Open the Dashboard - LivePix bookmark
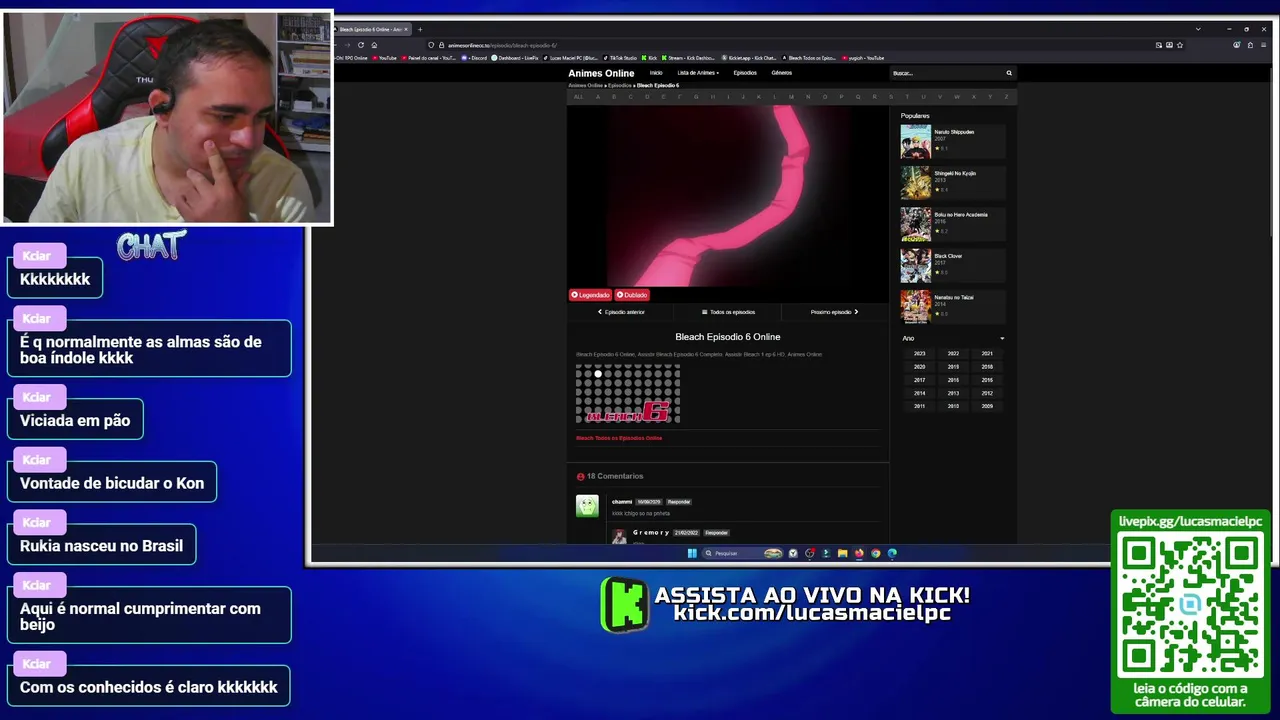Screen dimensions: 1280x720 (x=515, y=58)
